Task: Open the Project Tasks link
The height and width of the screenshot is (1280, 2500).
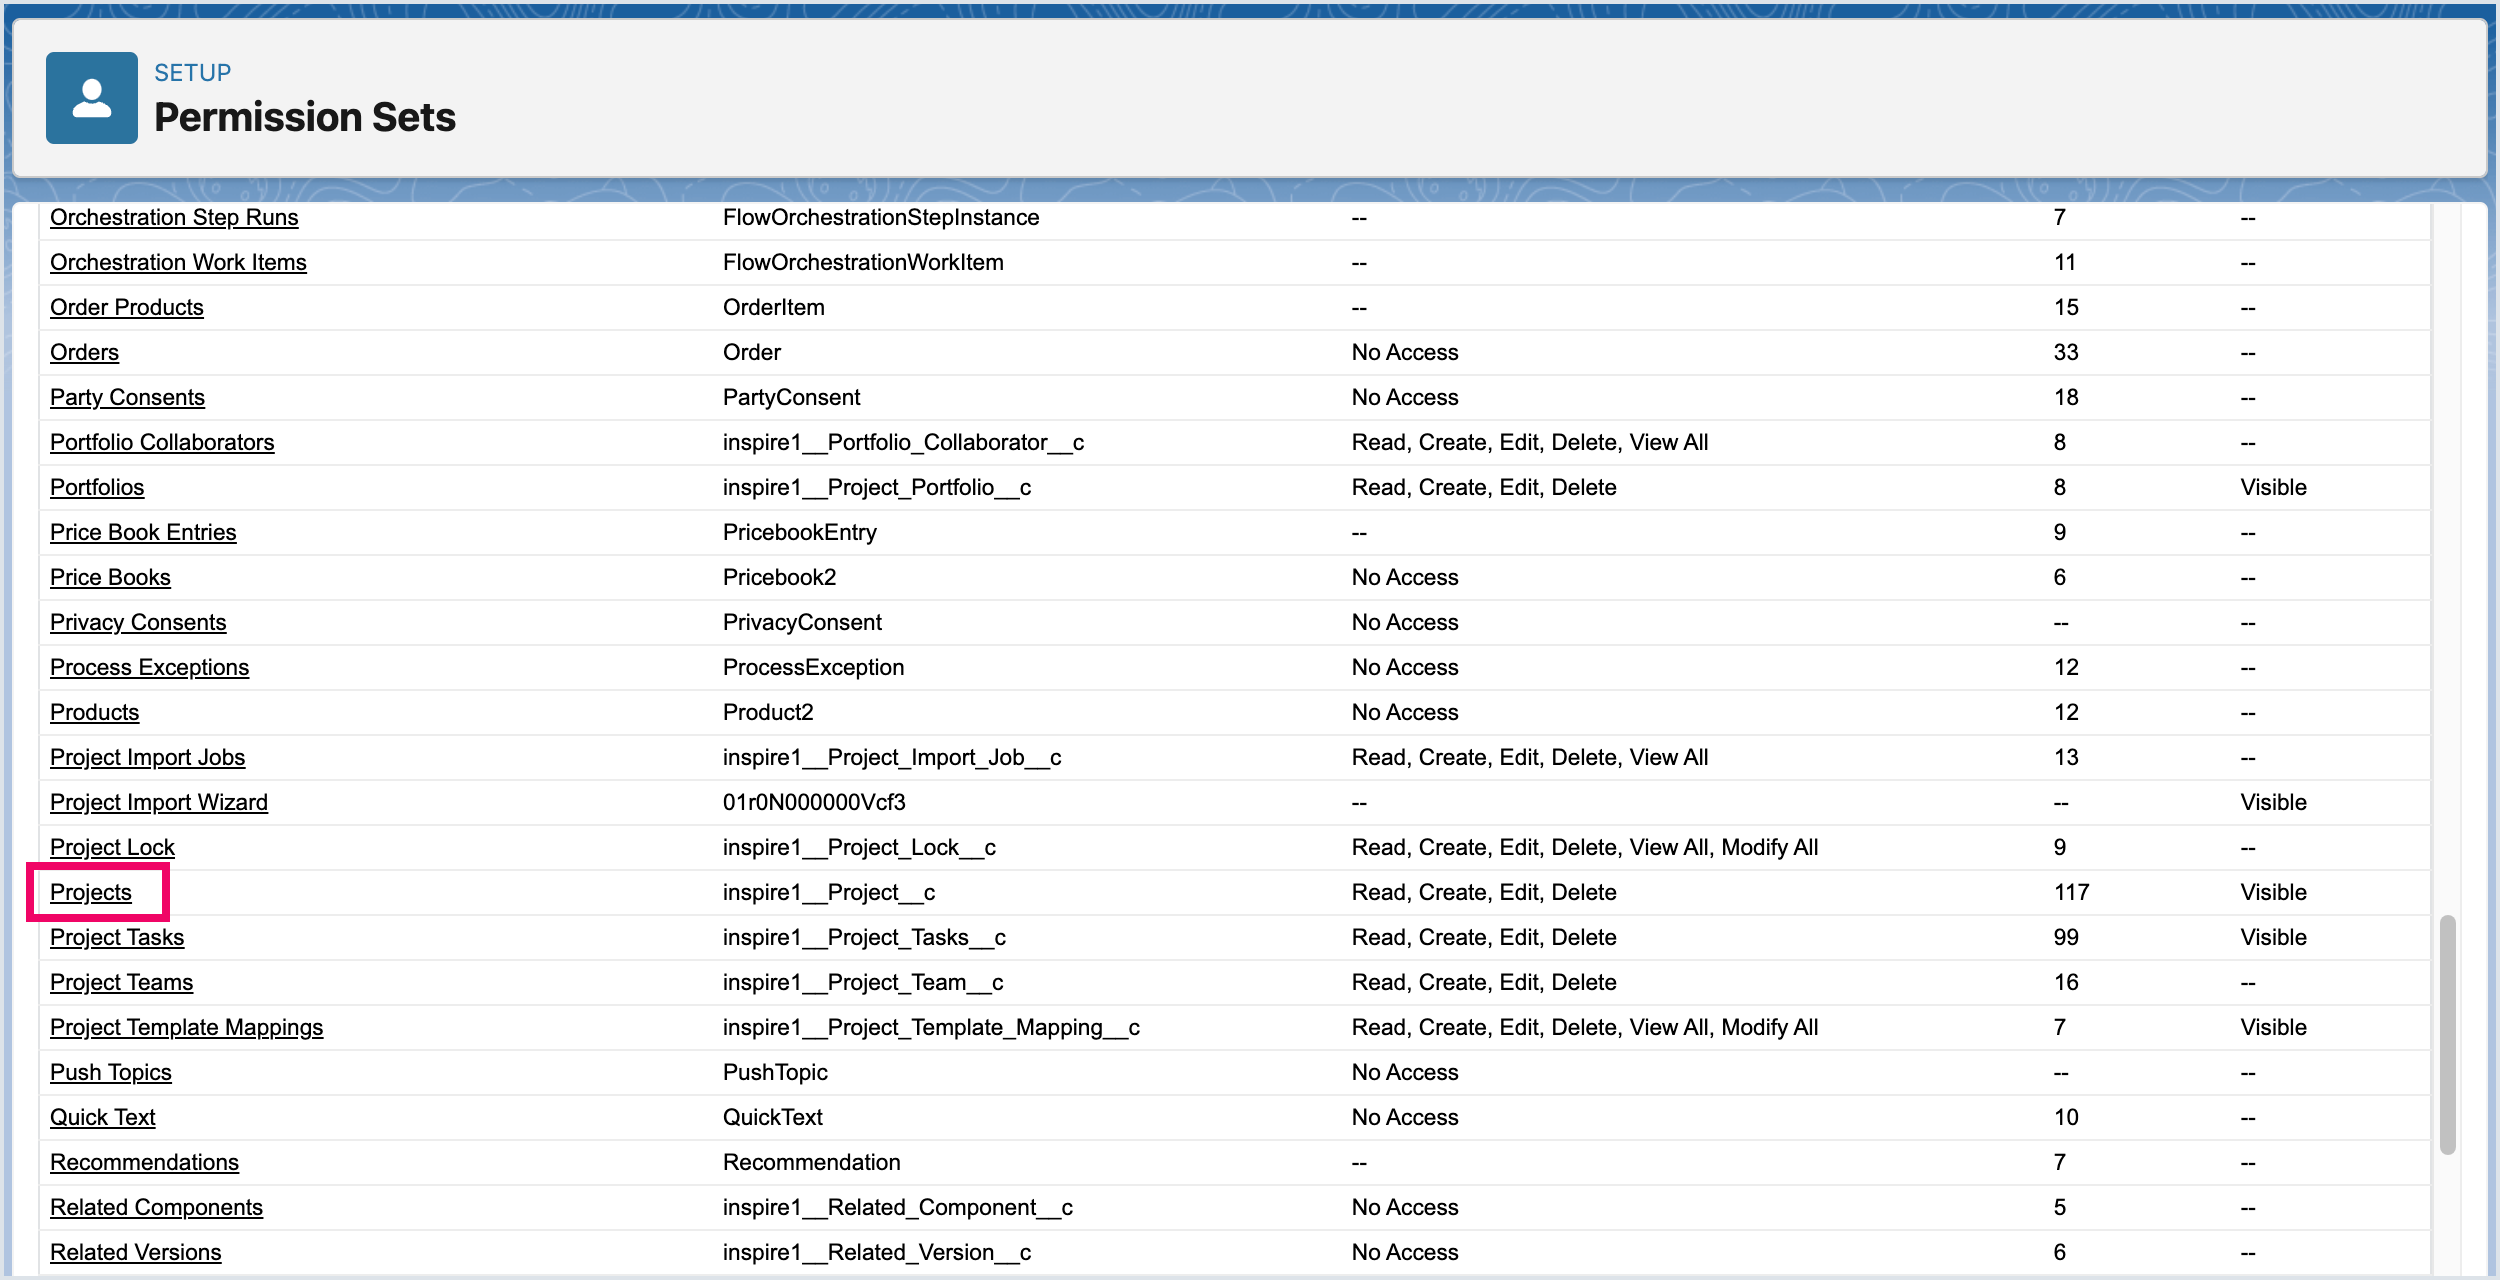Action: 117,937
